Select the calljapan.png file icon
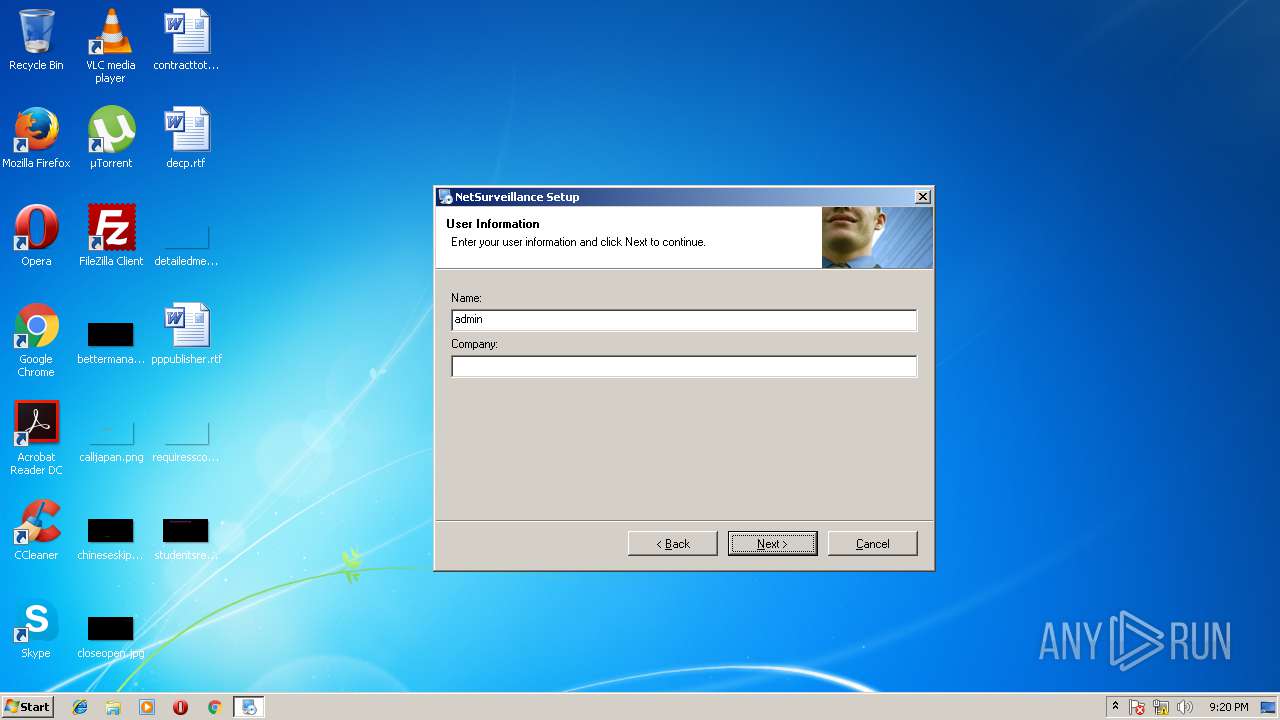Screen dimensions: 1280x720 click(110, 441)
